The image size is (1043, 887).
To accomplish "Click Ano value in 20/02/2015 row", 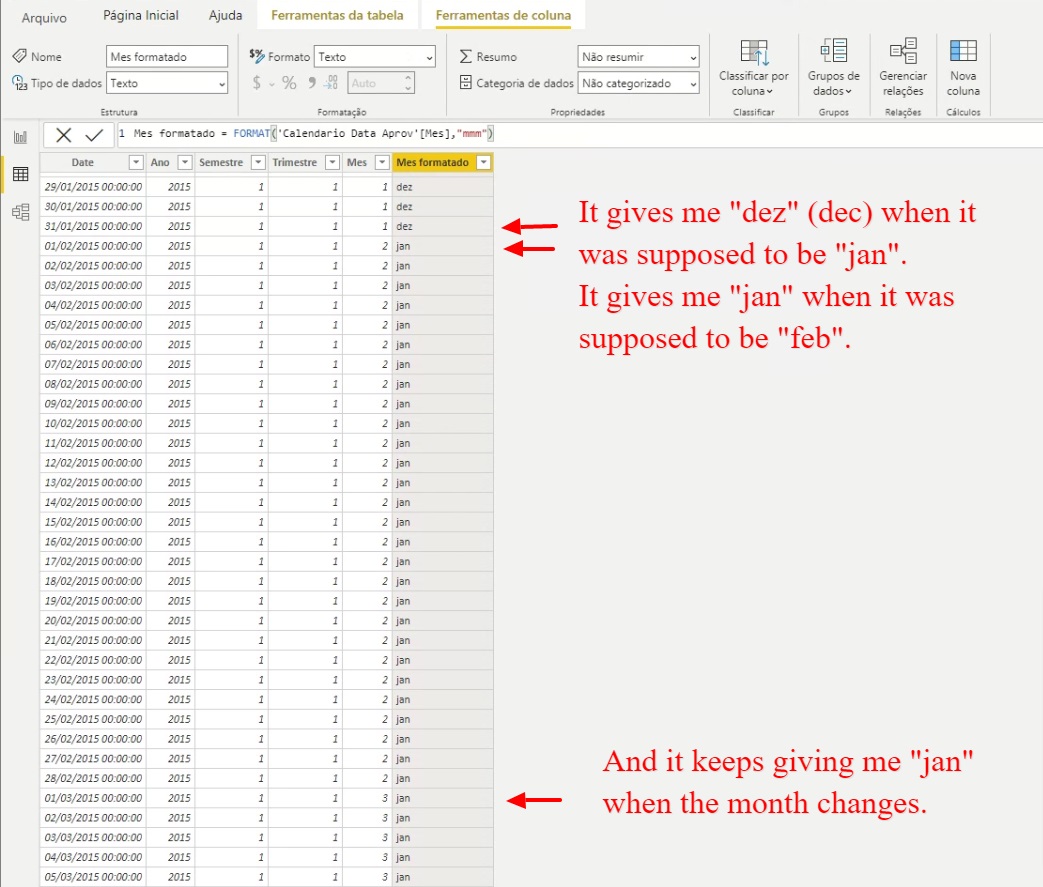I will 170,621.
